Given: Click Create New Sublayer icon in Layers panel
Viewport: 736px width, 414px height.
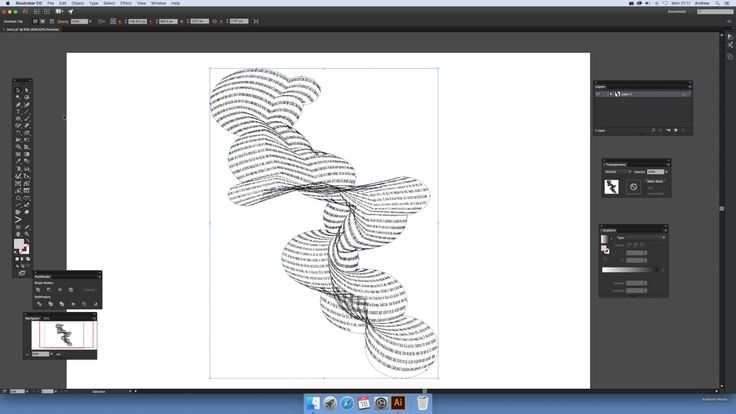Looking at the screenshot, I should coord(668,130).
